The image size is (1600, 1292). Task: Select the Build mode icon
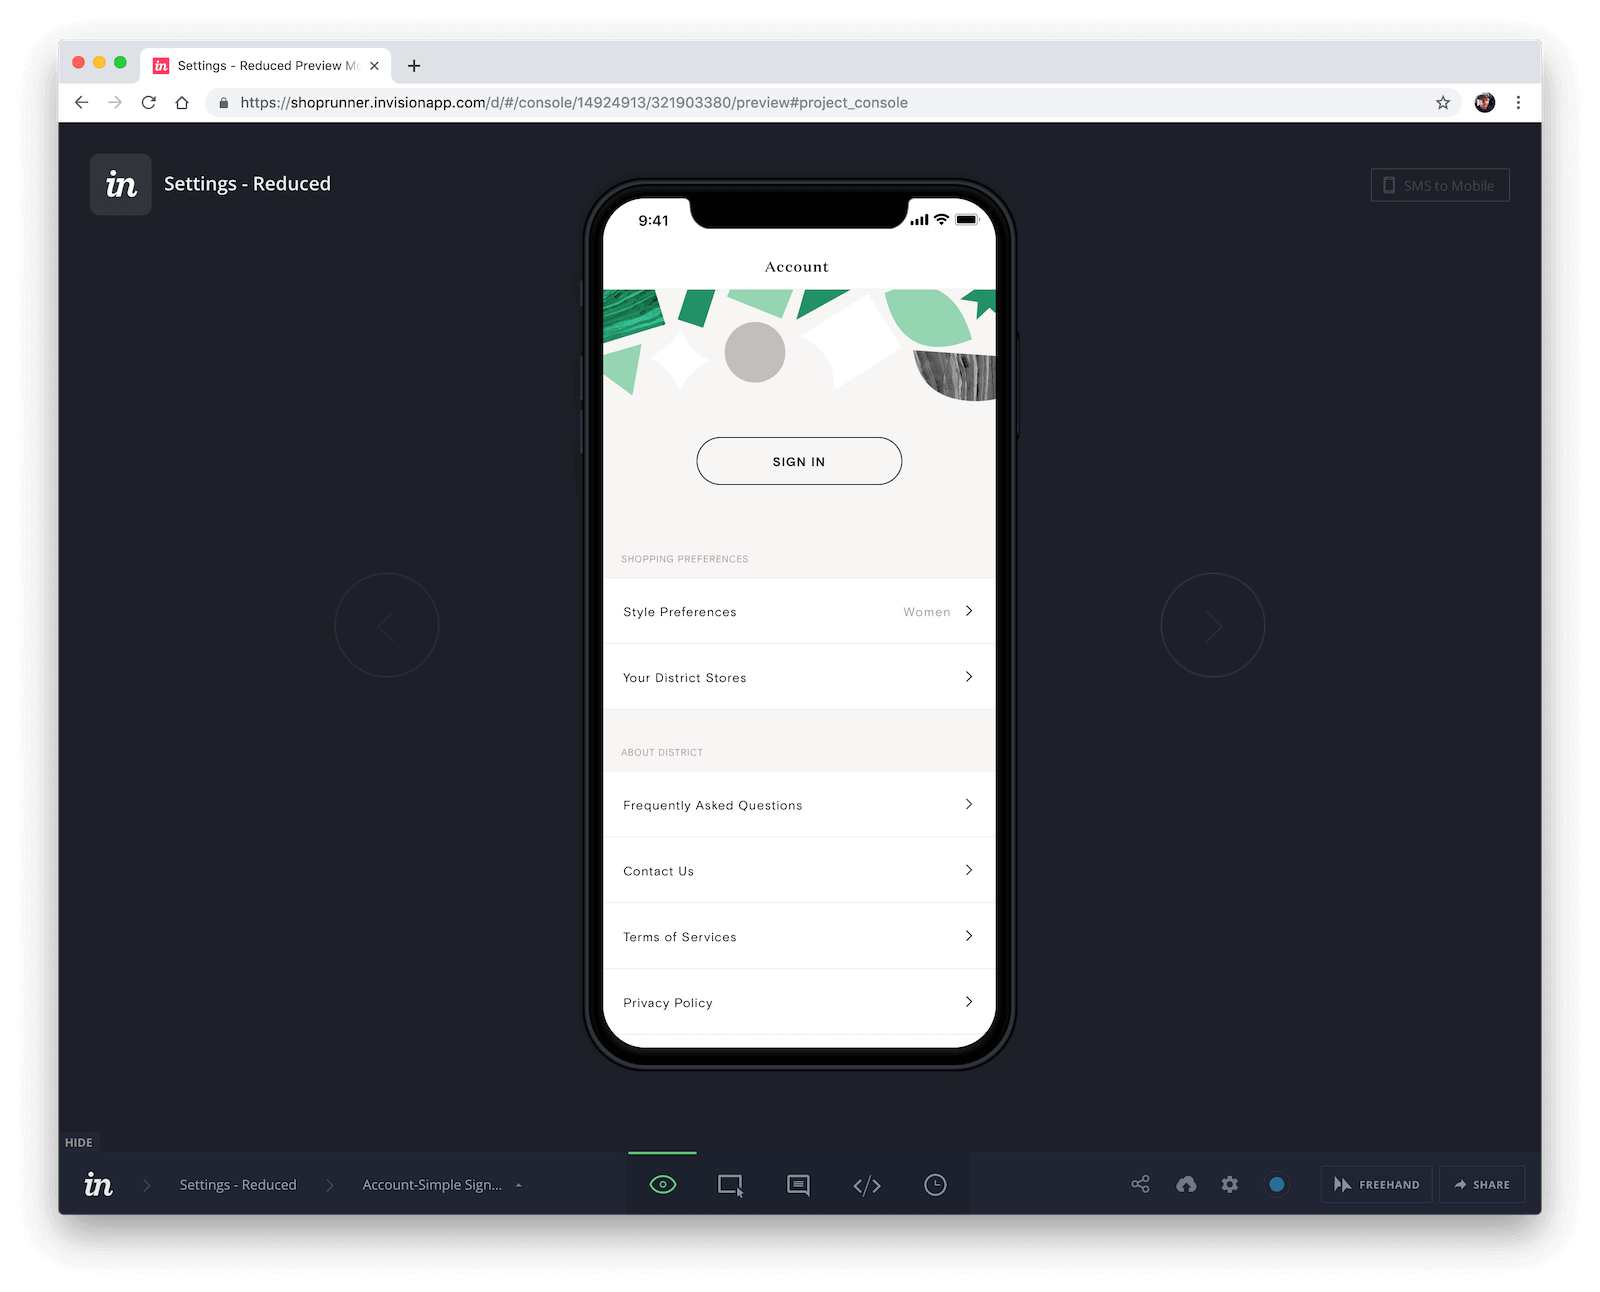point(730,1185)
